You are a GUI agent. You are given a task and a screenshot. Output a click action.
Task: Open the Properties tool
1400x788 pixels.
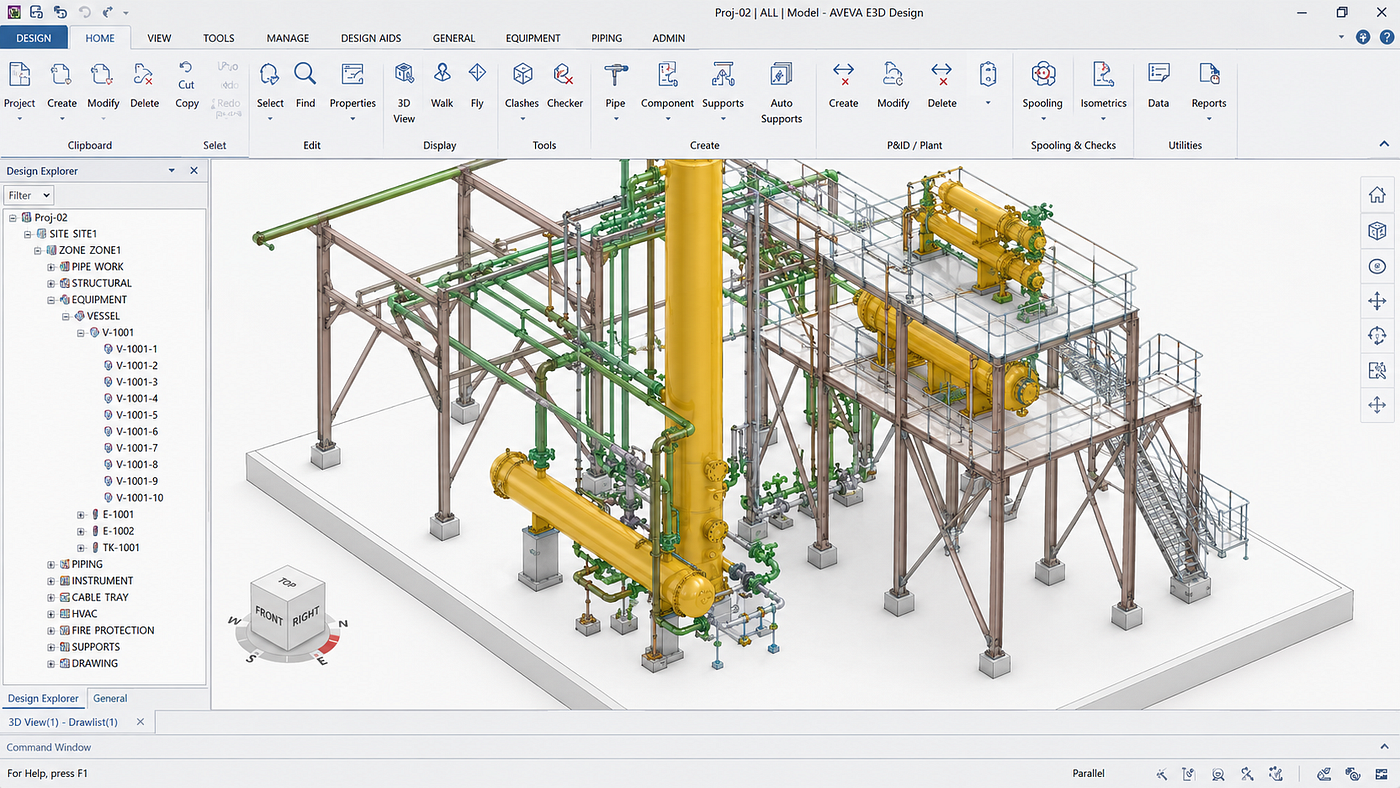click(x=352, y=85)
